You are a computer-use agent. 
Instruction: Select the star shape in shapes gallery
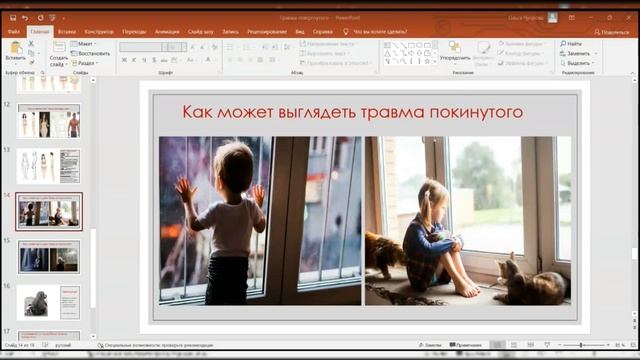pyautogui.click(x=427, y=61)
